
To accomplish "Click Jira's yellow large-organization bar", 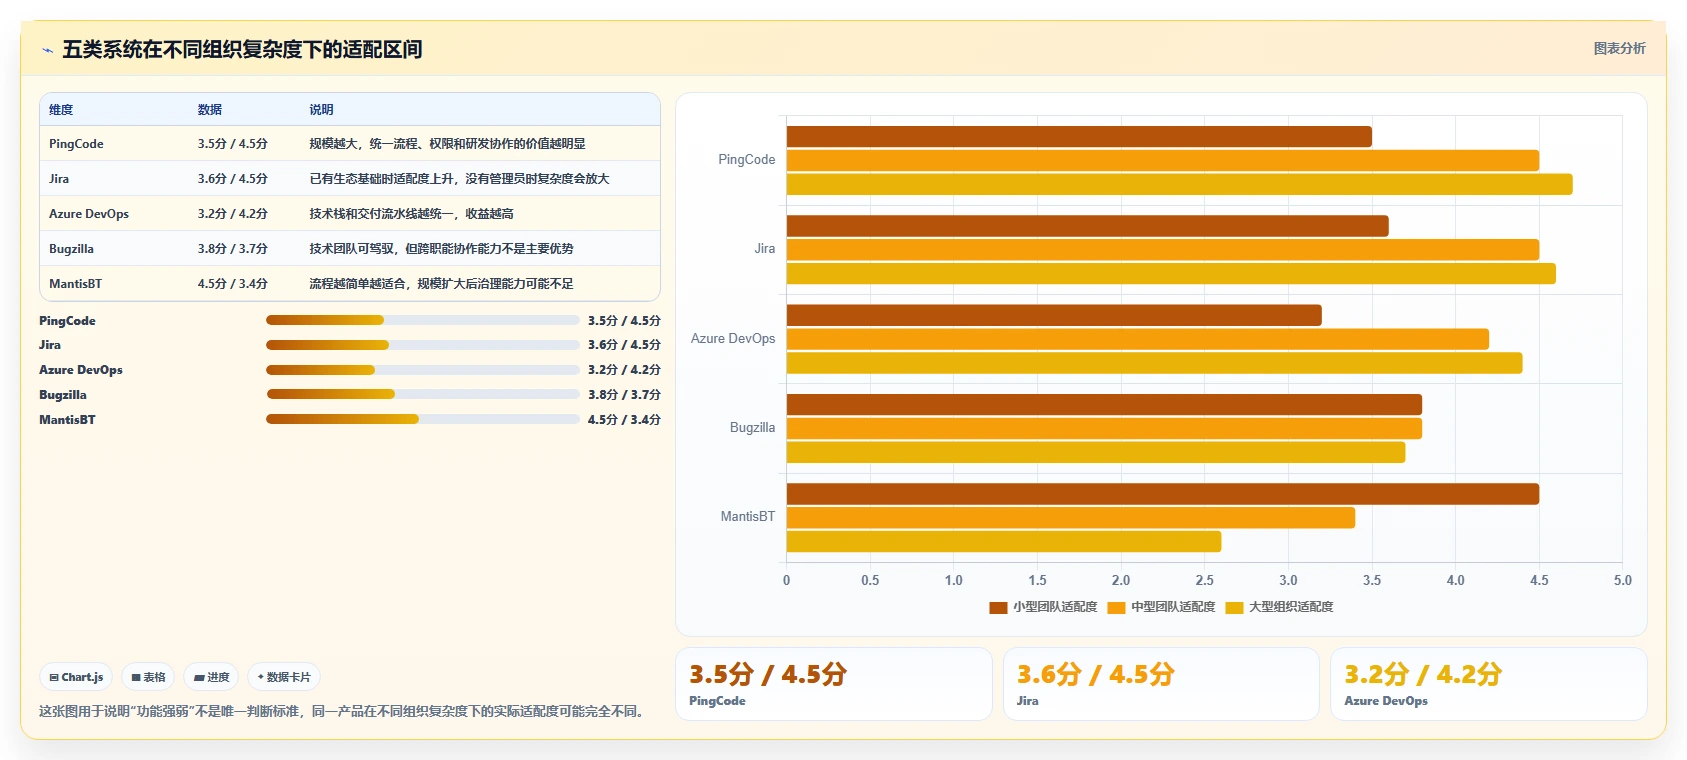I will pyautogui.click(x=1171, y=273).
